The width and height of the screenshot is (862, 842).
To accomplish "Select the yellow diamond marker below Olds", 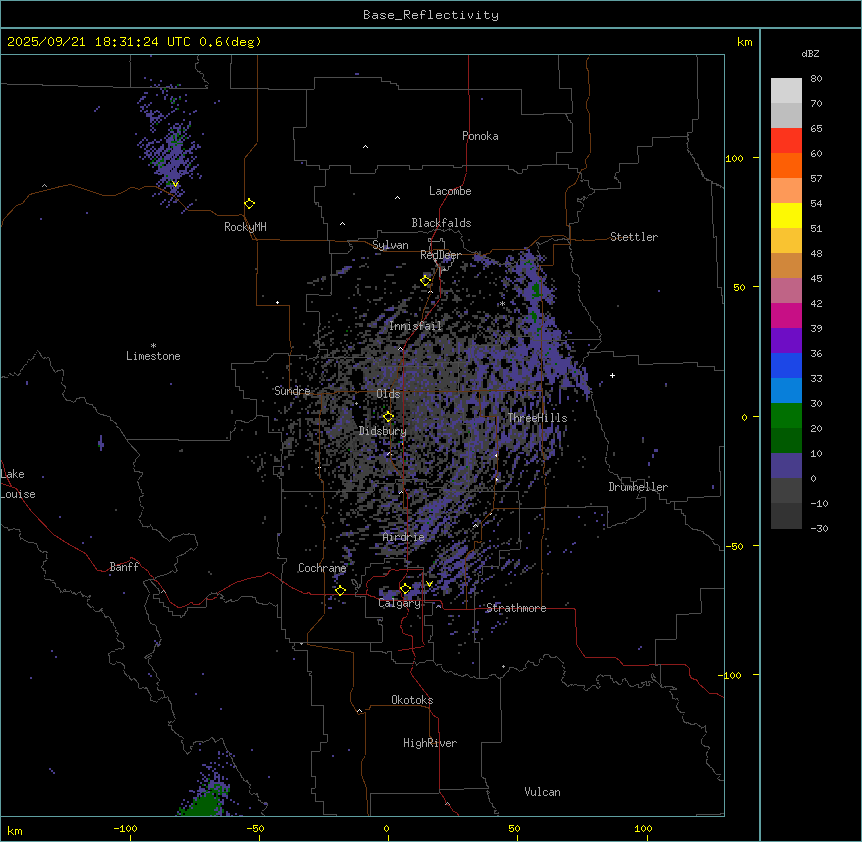I will click(x=389, y=416).
